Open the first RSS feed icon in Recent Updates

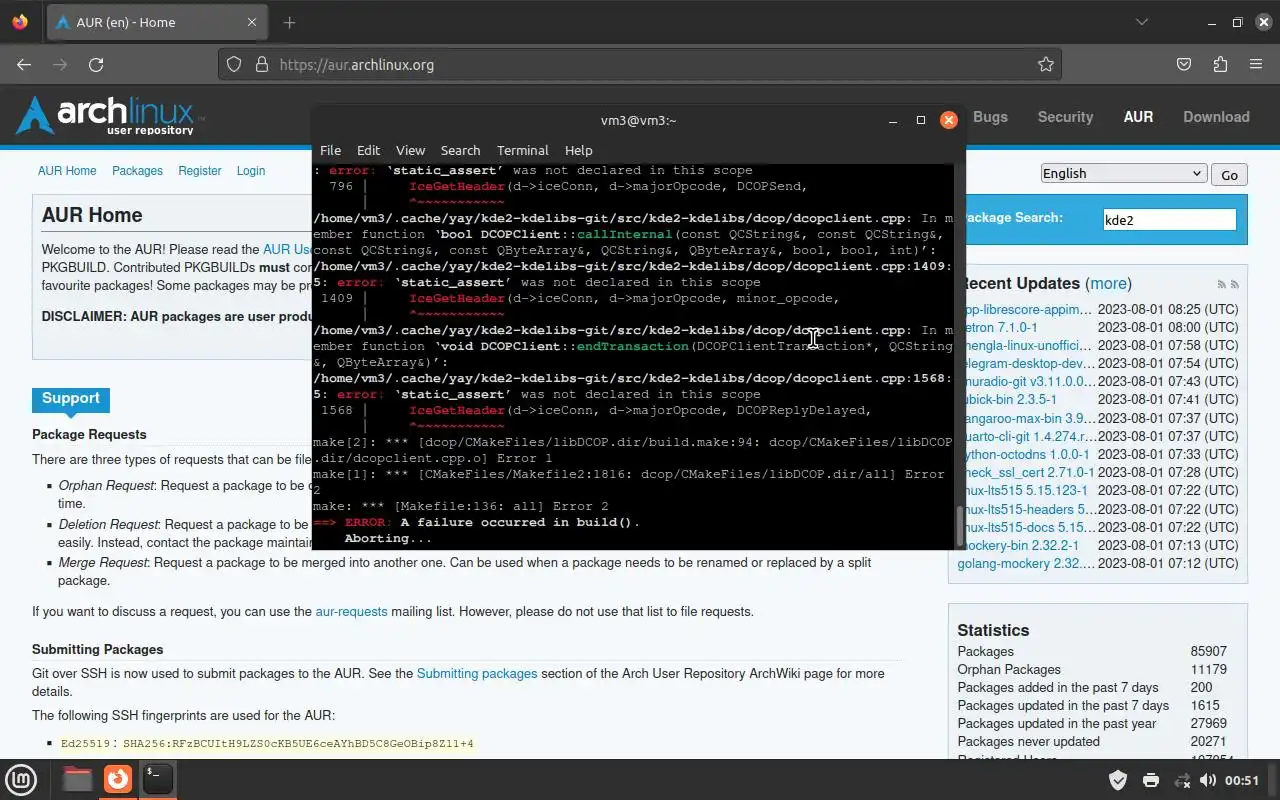tap(1221, 285)
